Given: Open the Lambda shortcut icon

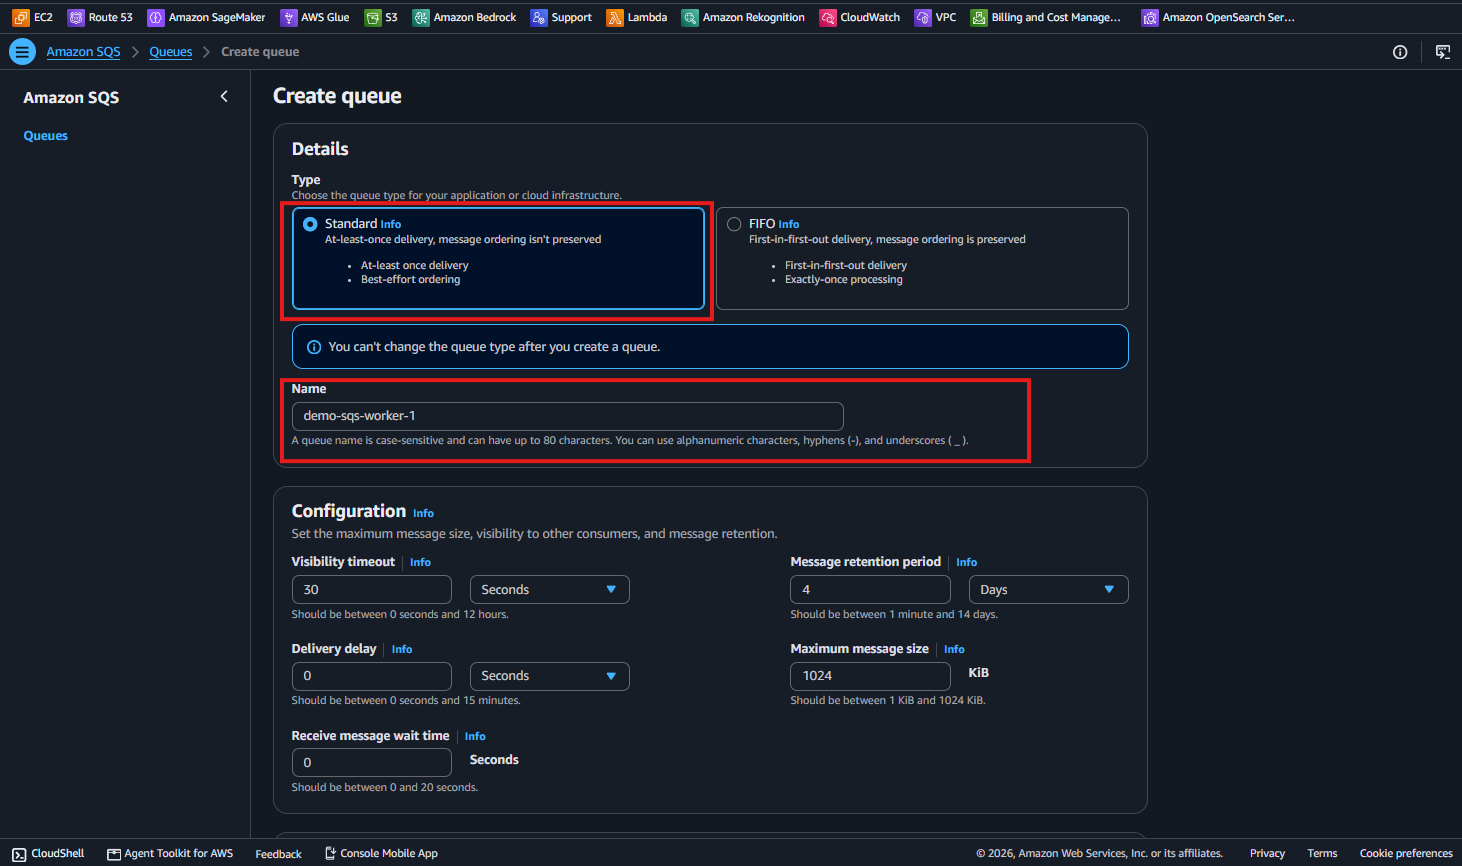Looking at the screenshot, I should tap(615, 17).
